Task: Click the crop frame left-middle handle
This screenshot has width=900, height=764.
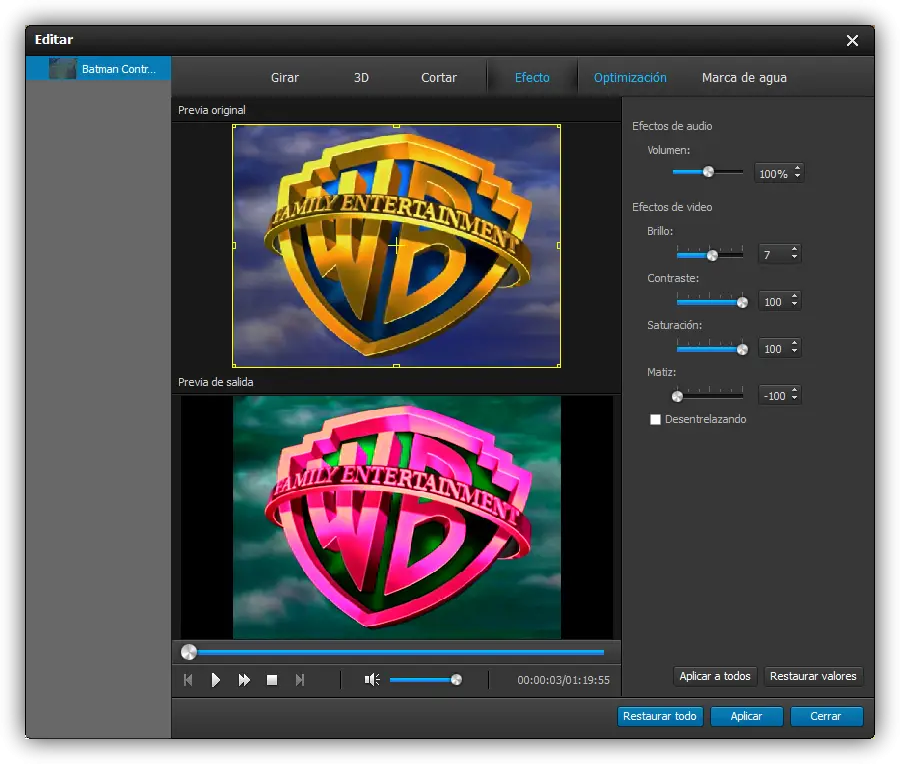Action: 234,246
